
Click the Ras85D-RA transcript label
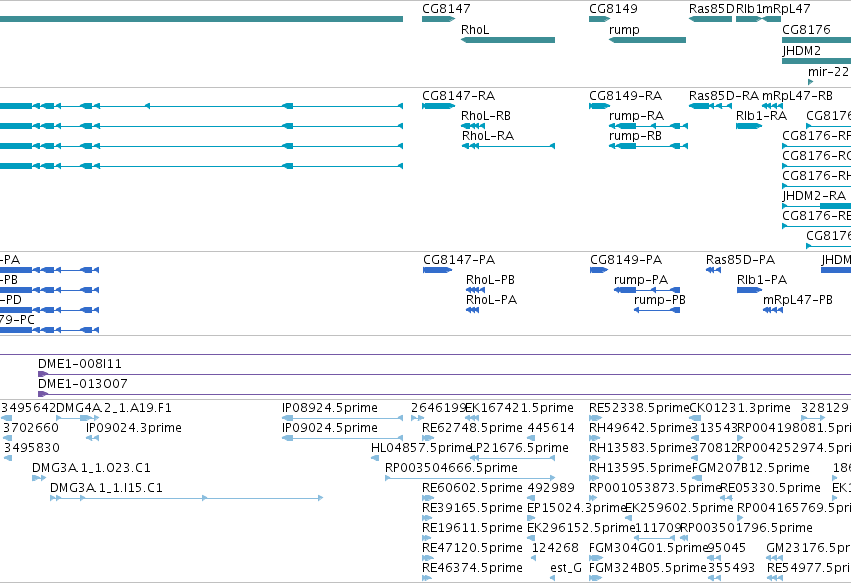click(724, 96)
